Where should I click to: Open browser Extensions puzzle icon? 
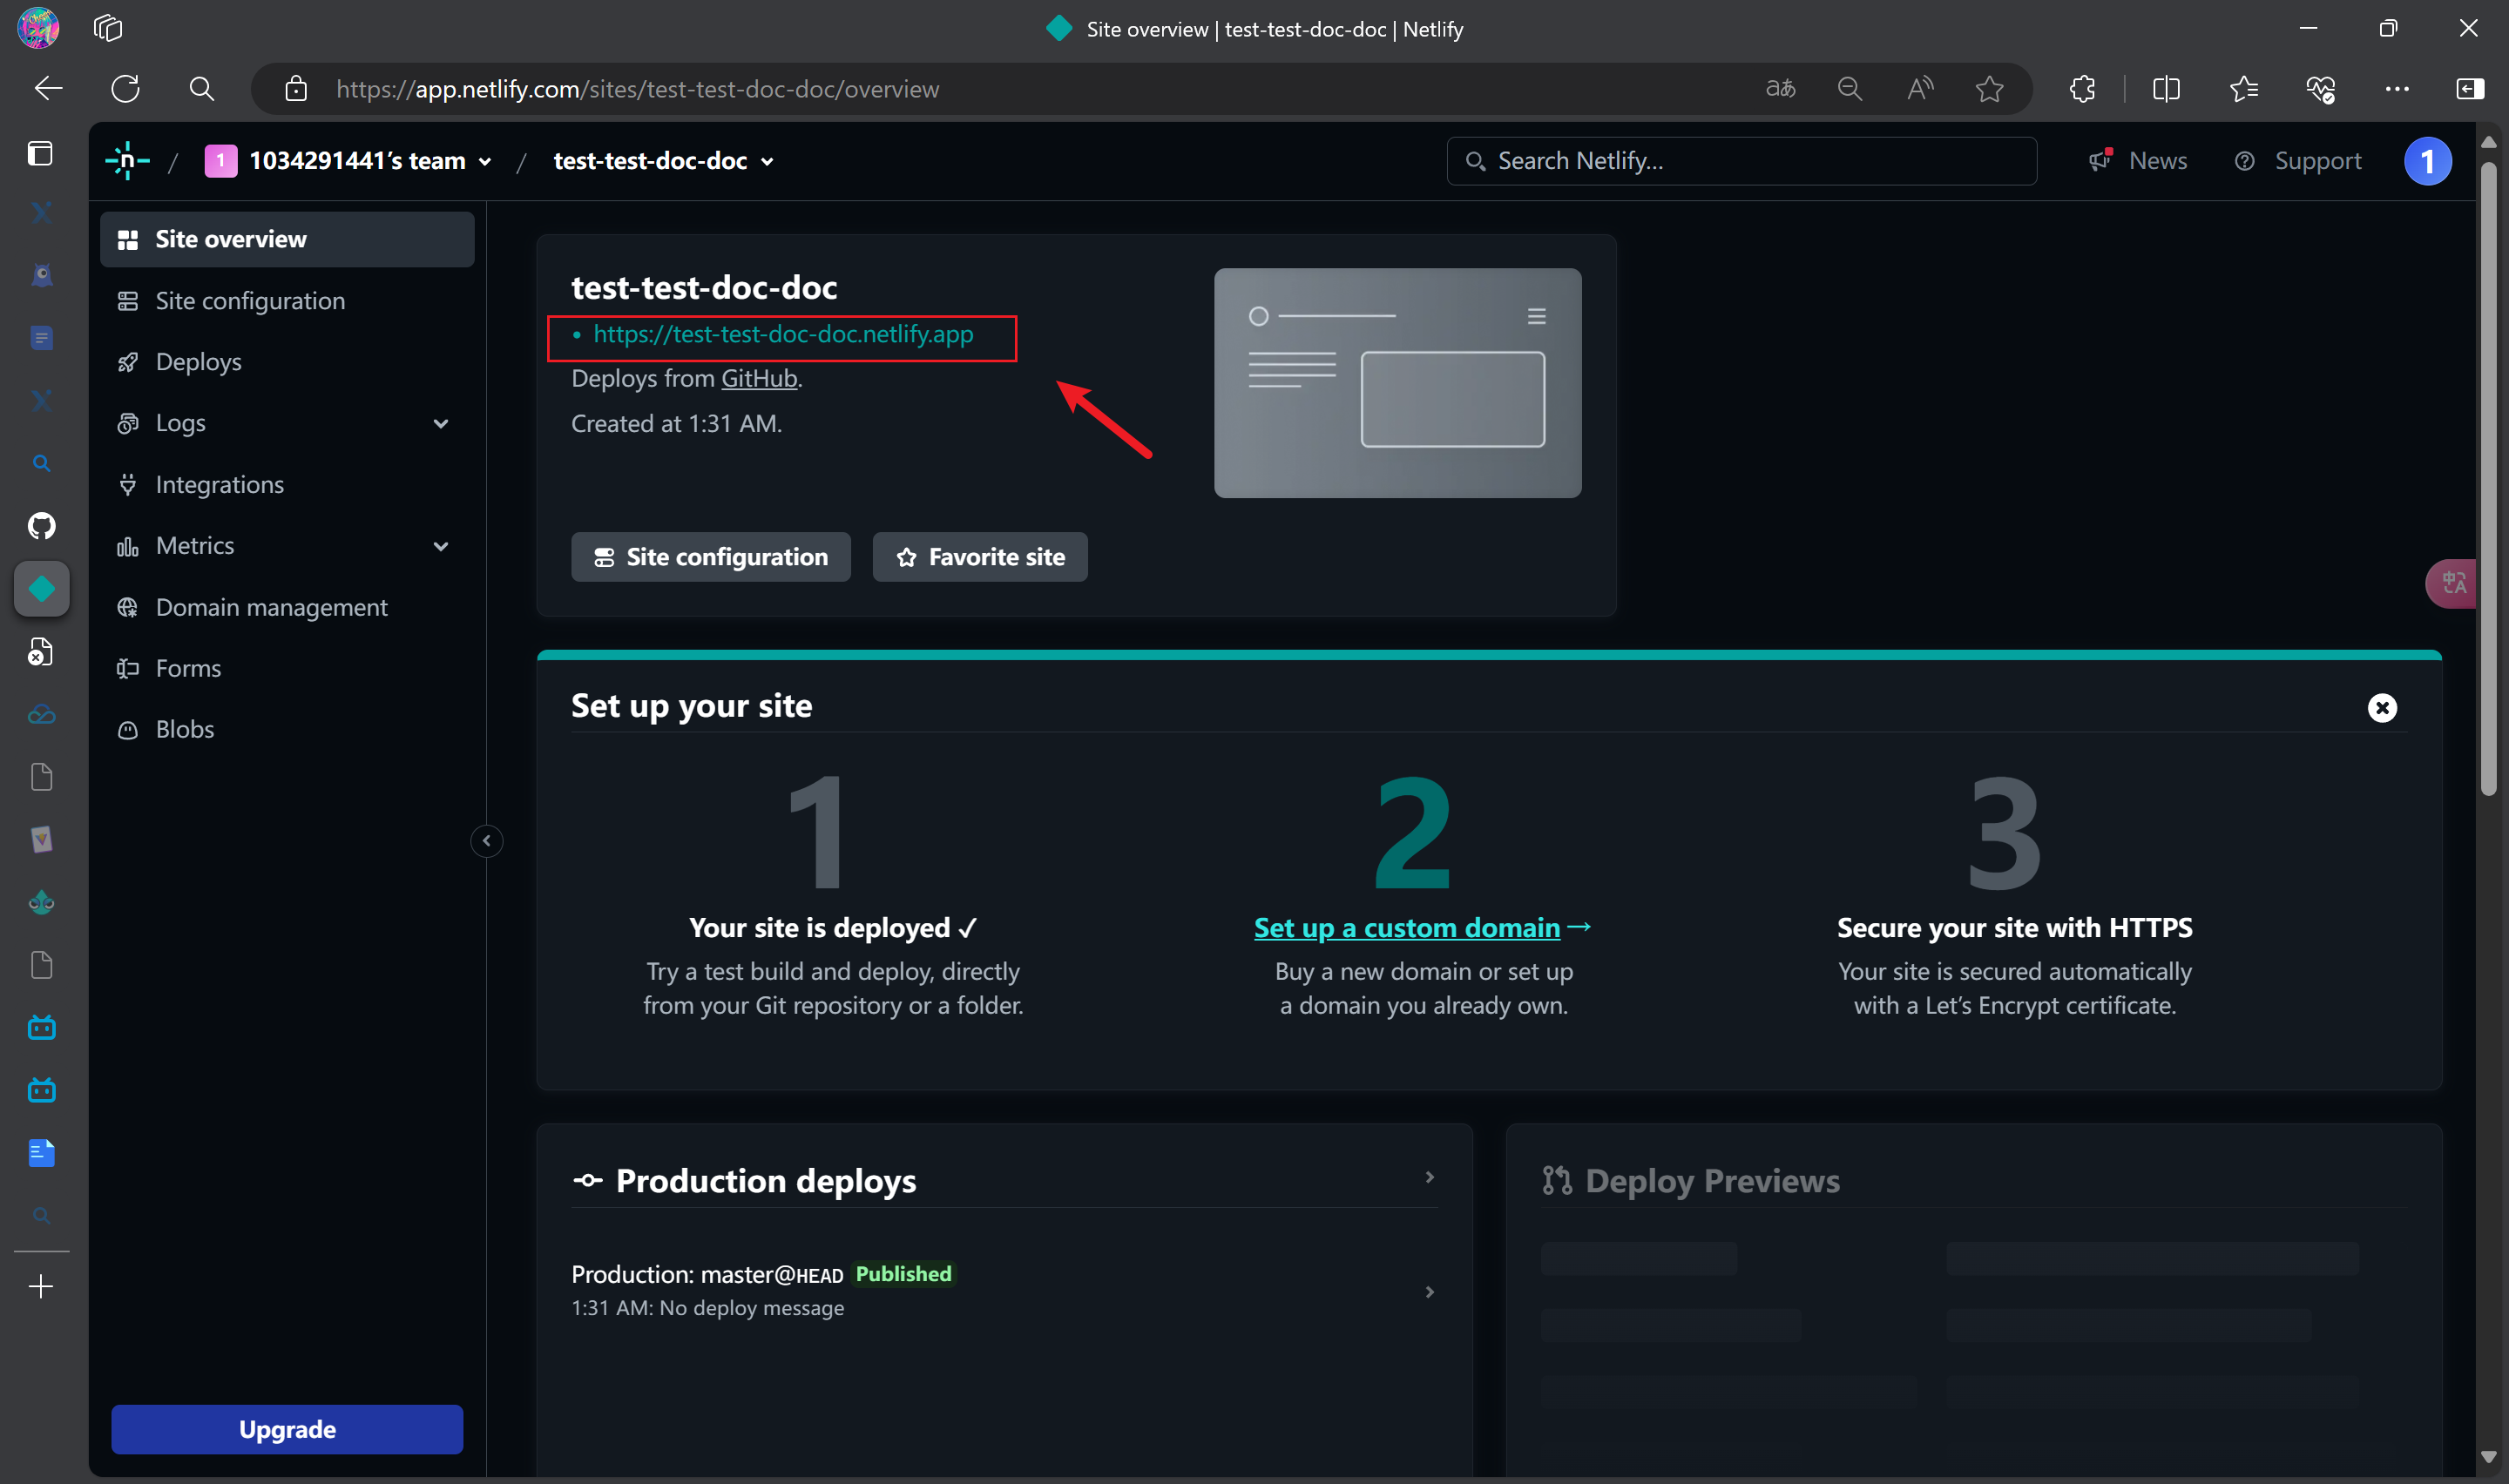pyautogui.click(x=2082, y=89)
